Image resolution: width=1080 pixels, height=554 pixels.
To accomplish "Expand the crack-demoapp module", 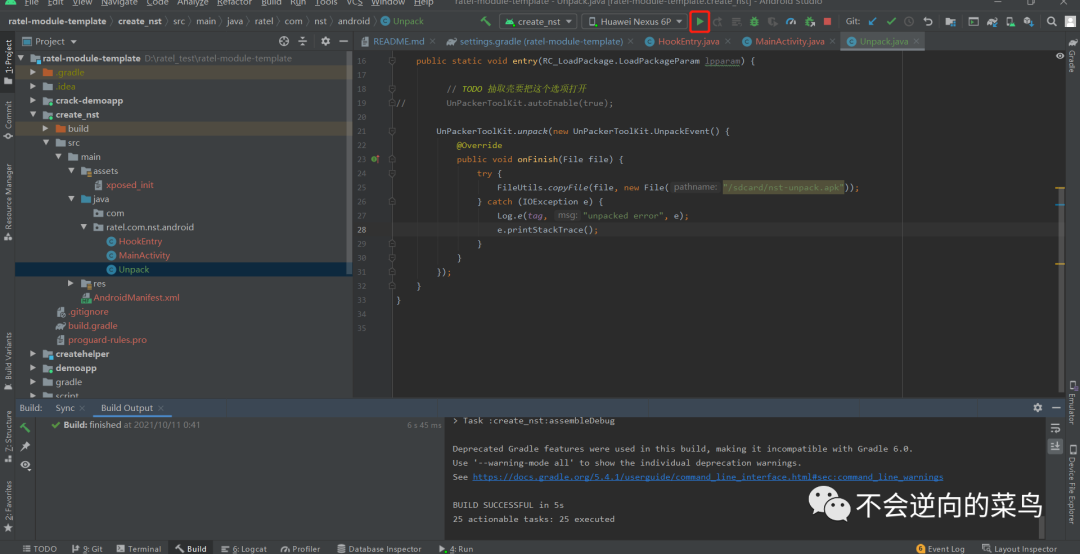I will point(32,101).
